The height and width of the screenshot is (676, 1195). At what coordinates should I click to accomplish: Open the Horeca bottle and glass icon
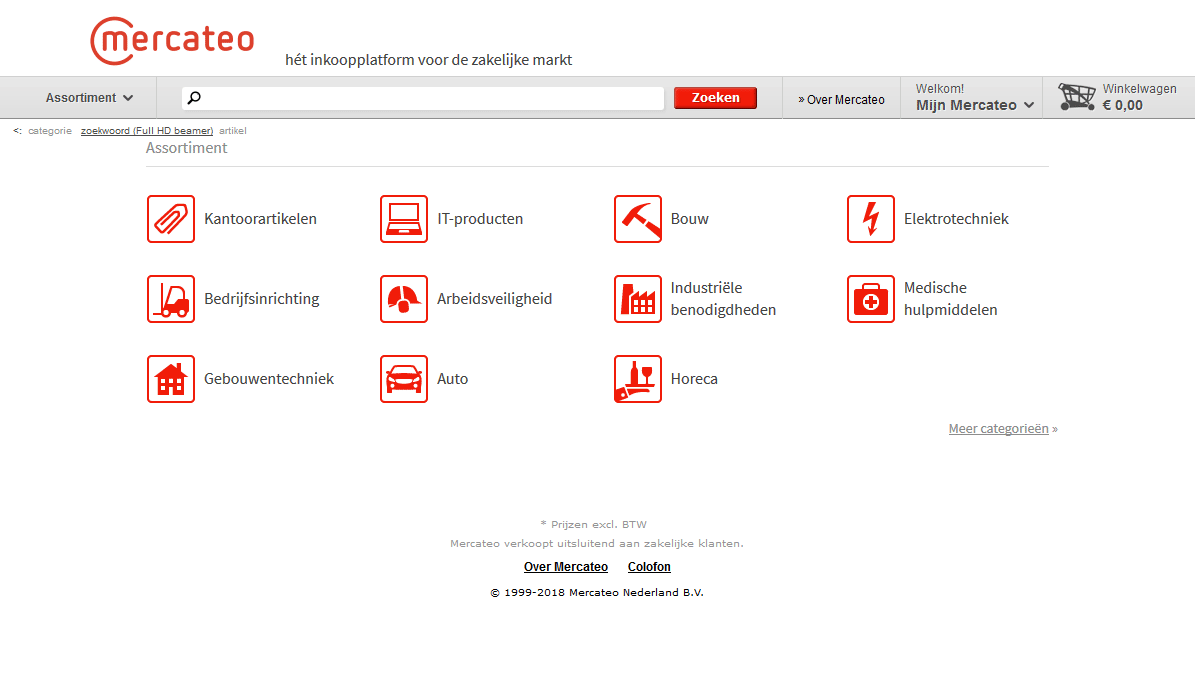tap(638, 379)
